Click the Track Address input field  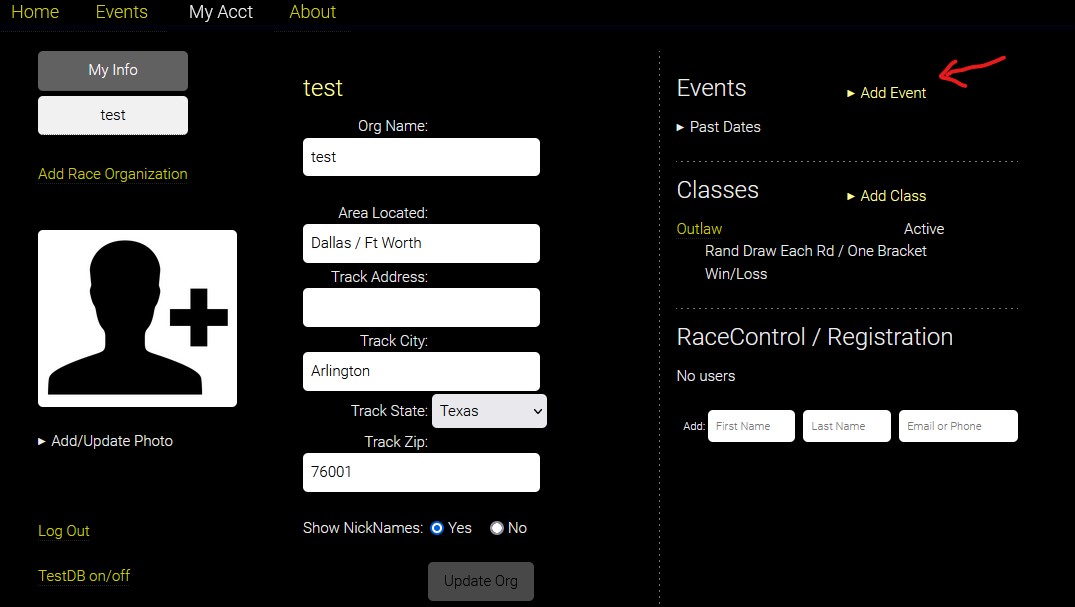(421, 307)
